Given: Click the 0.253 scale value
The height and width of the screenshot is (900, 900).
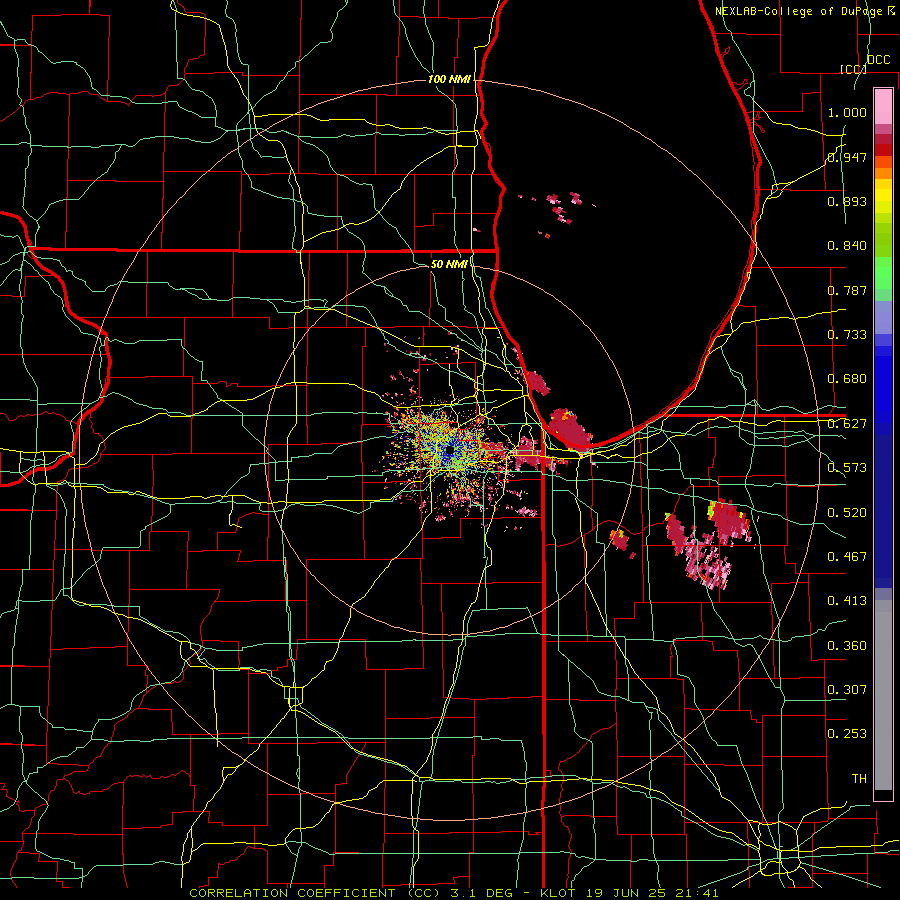Looking at the screenshot, I should [x=847, y=734].
